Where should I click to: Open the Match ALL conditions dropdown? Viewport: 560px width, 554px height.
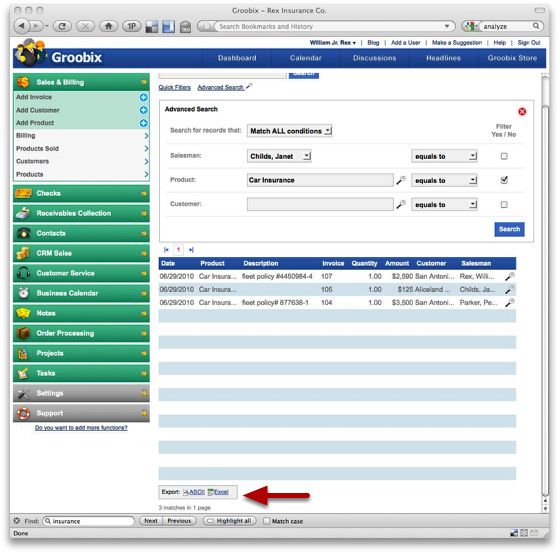coord(290,131)
